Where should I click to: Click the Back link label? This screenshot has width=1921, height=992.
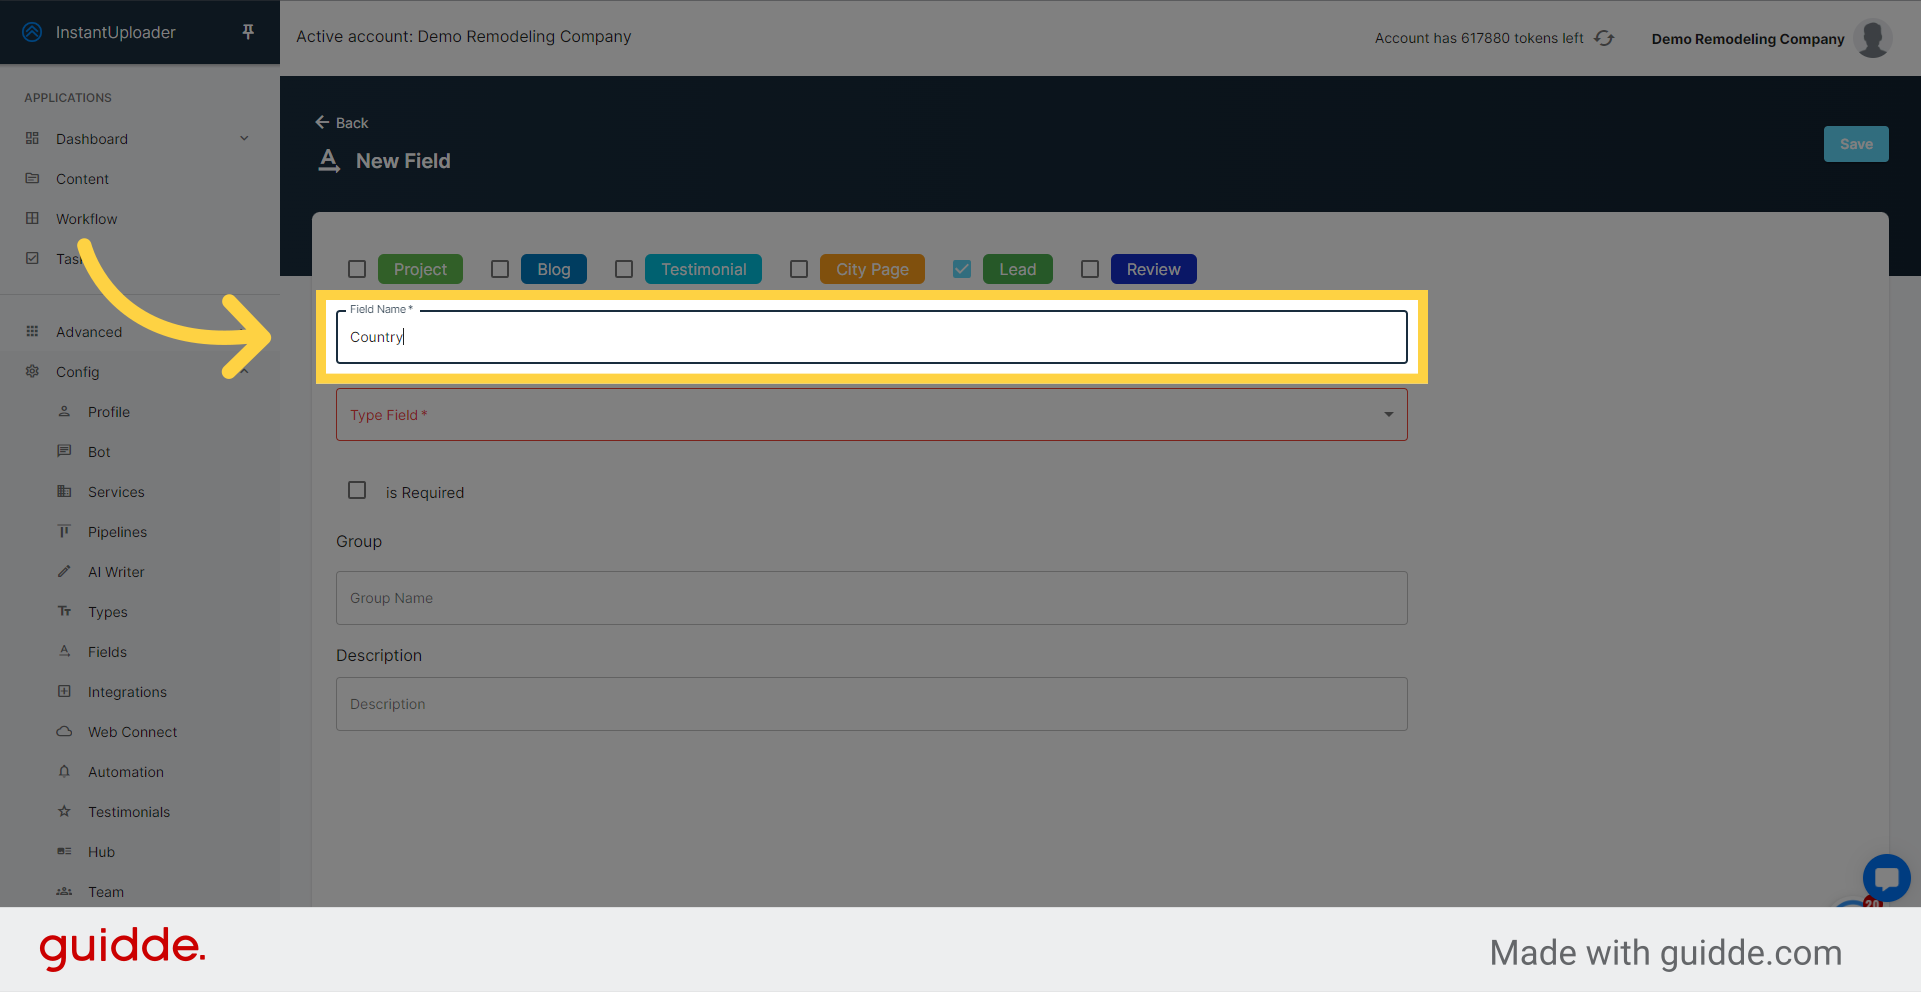(352, 123)
